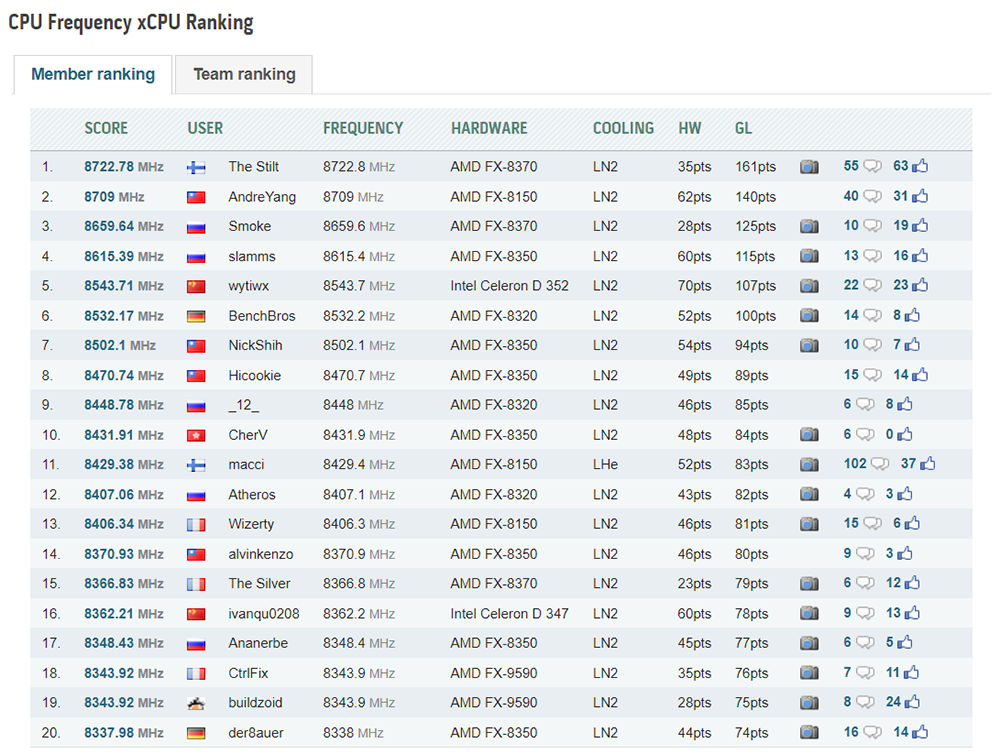Viewport: 1000px width, 754px height.
Task: Like buildzoid's score with thumbs-up icon
Action: [912, 702]
